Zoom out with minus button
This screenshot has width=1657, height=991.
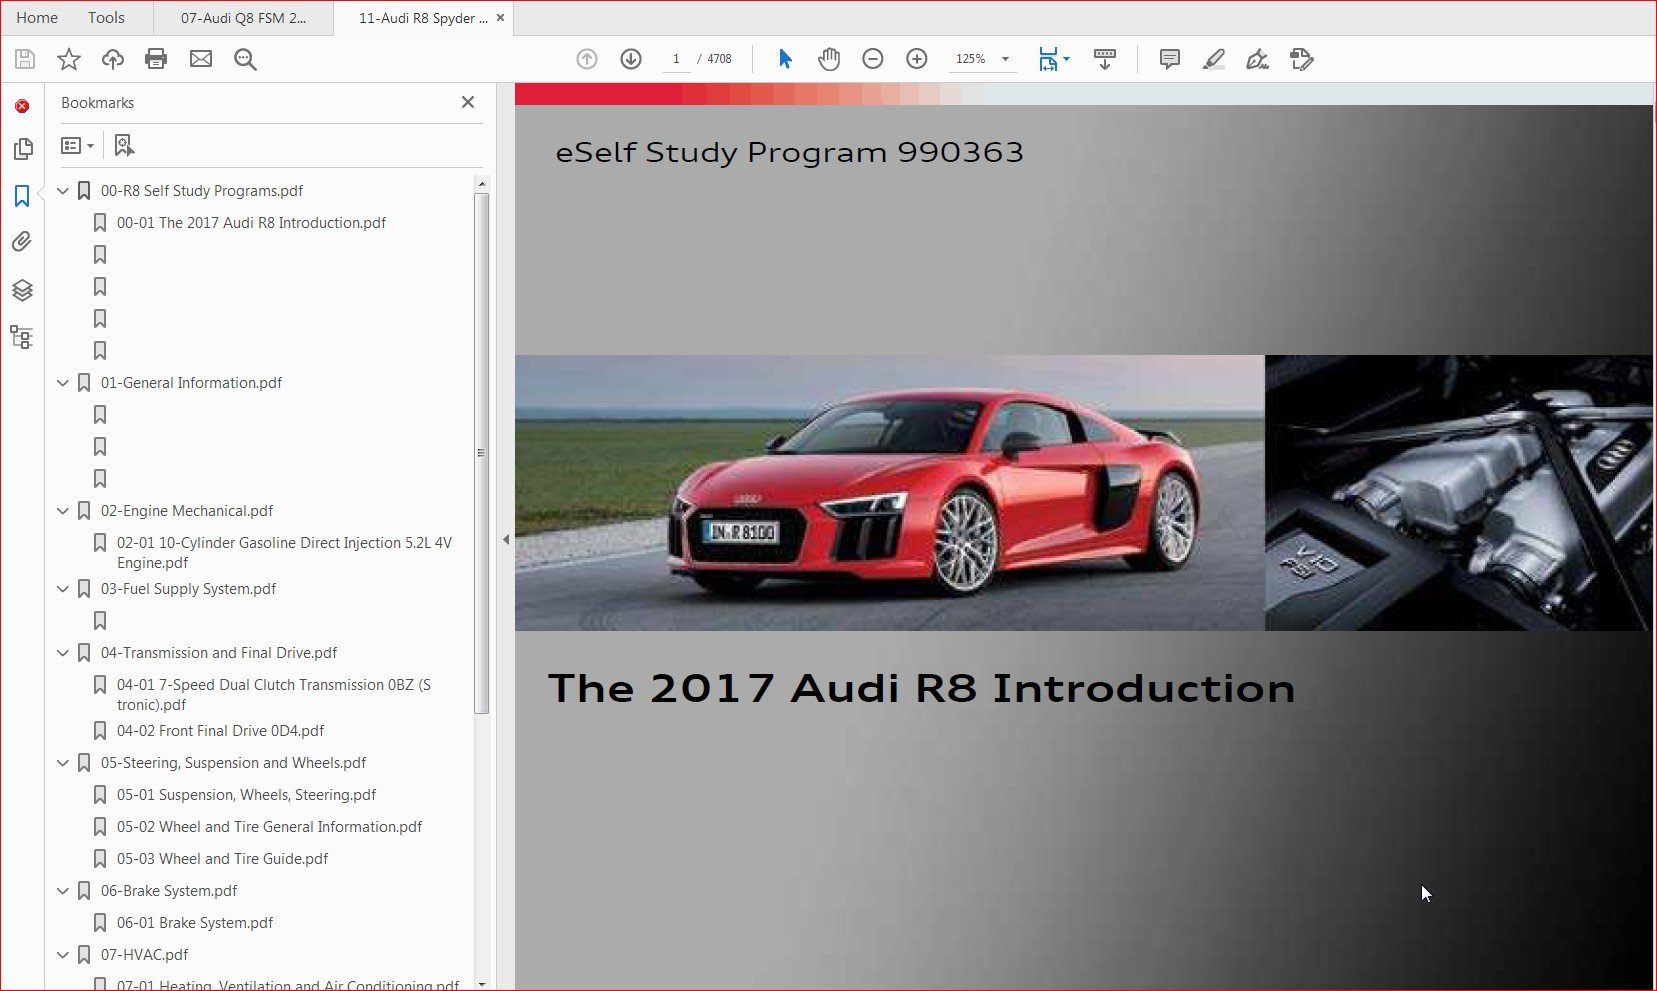click(x=873, y=59)
